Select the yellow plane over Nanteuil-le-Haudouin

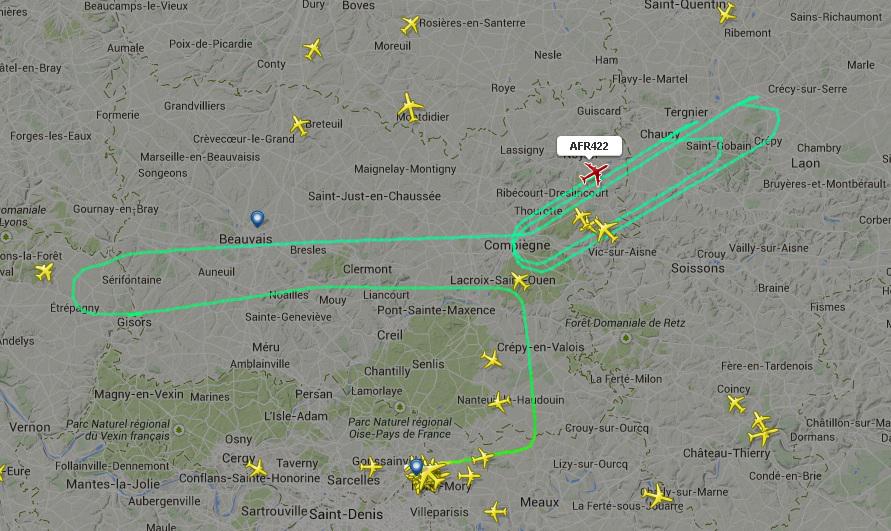(x=499, y=402)
